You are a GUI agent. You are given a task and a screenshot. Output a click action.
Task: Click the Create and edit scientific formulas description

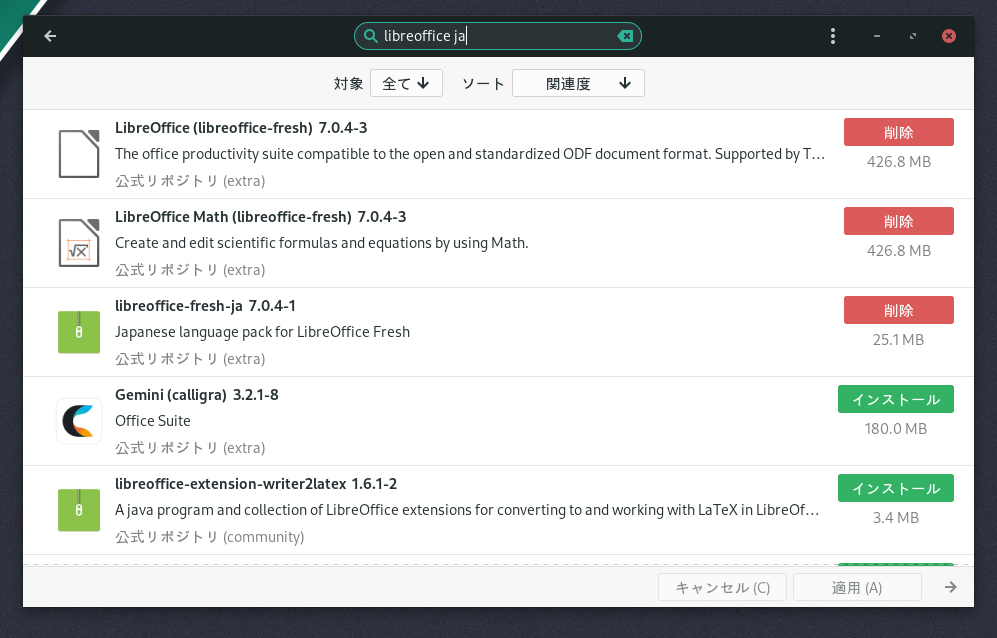pyautogui.click(x=322, y=243)
